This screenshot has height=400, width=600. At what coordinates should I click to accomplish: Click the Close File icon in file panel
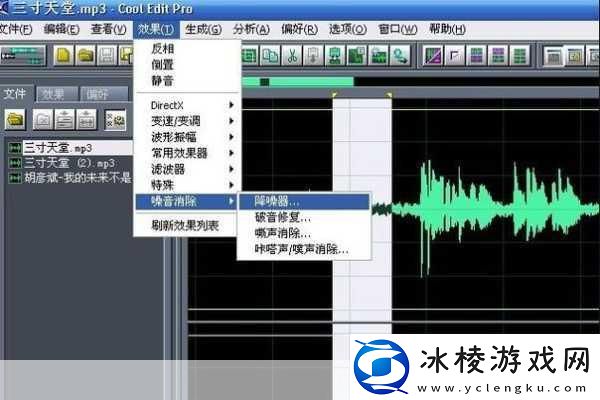[x=43, y=120]
